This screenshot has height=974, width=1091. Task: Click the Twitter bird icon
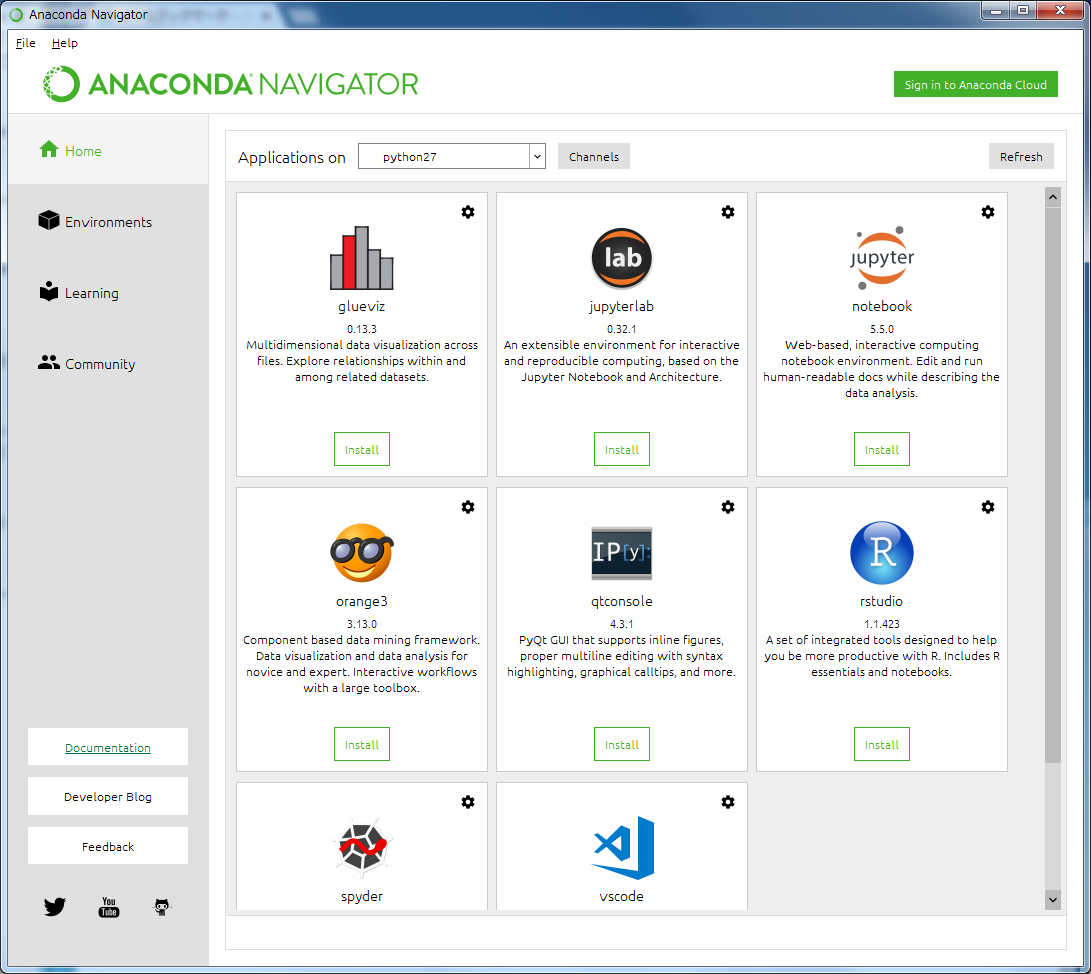pos(54,907)
